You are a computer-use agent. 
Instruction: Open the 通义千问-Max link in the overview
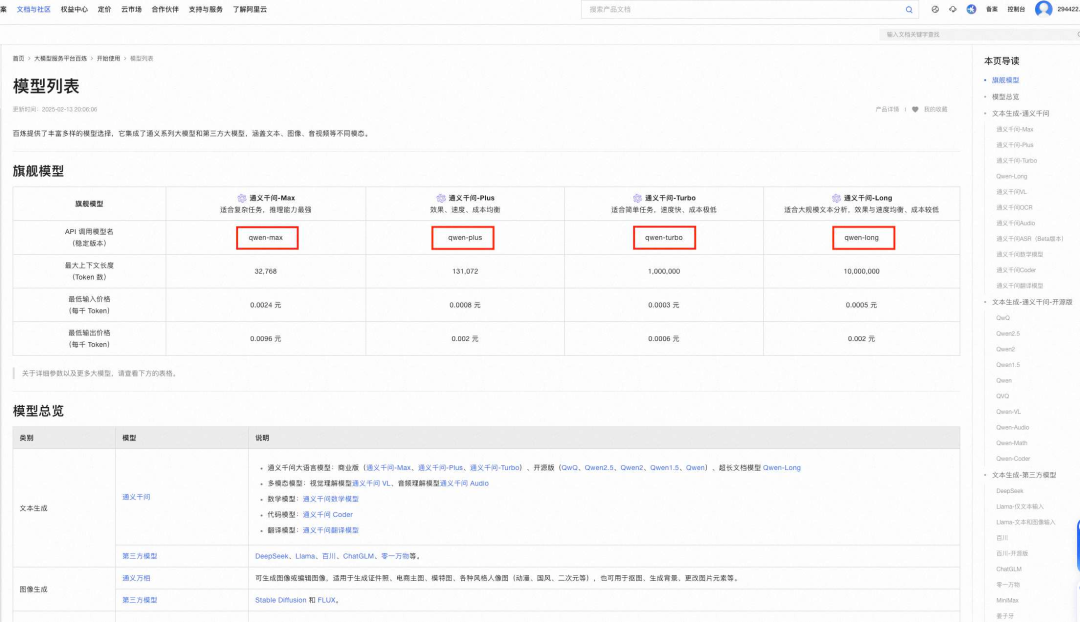[388, 468]
